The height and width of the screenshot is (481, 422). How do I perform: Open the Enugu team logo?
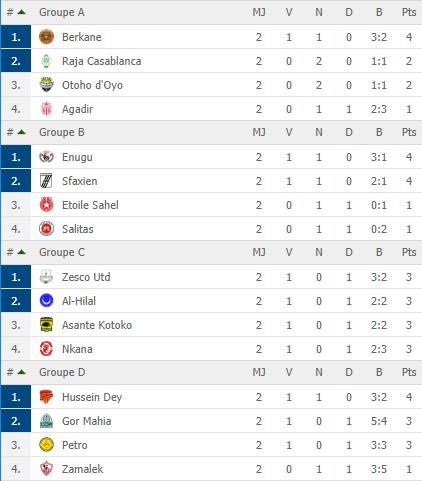(46, 157)
